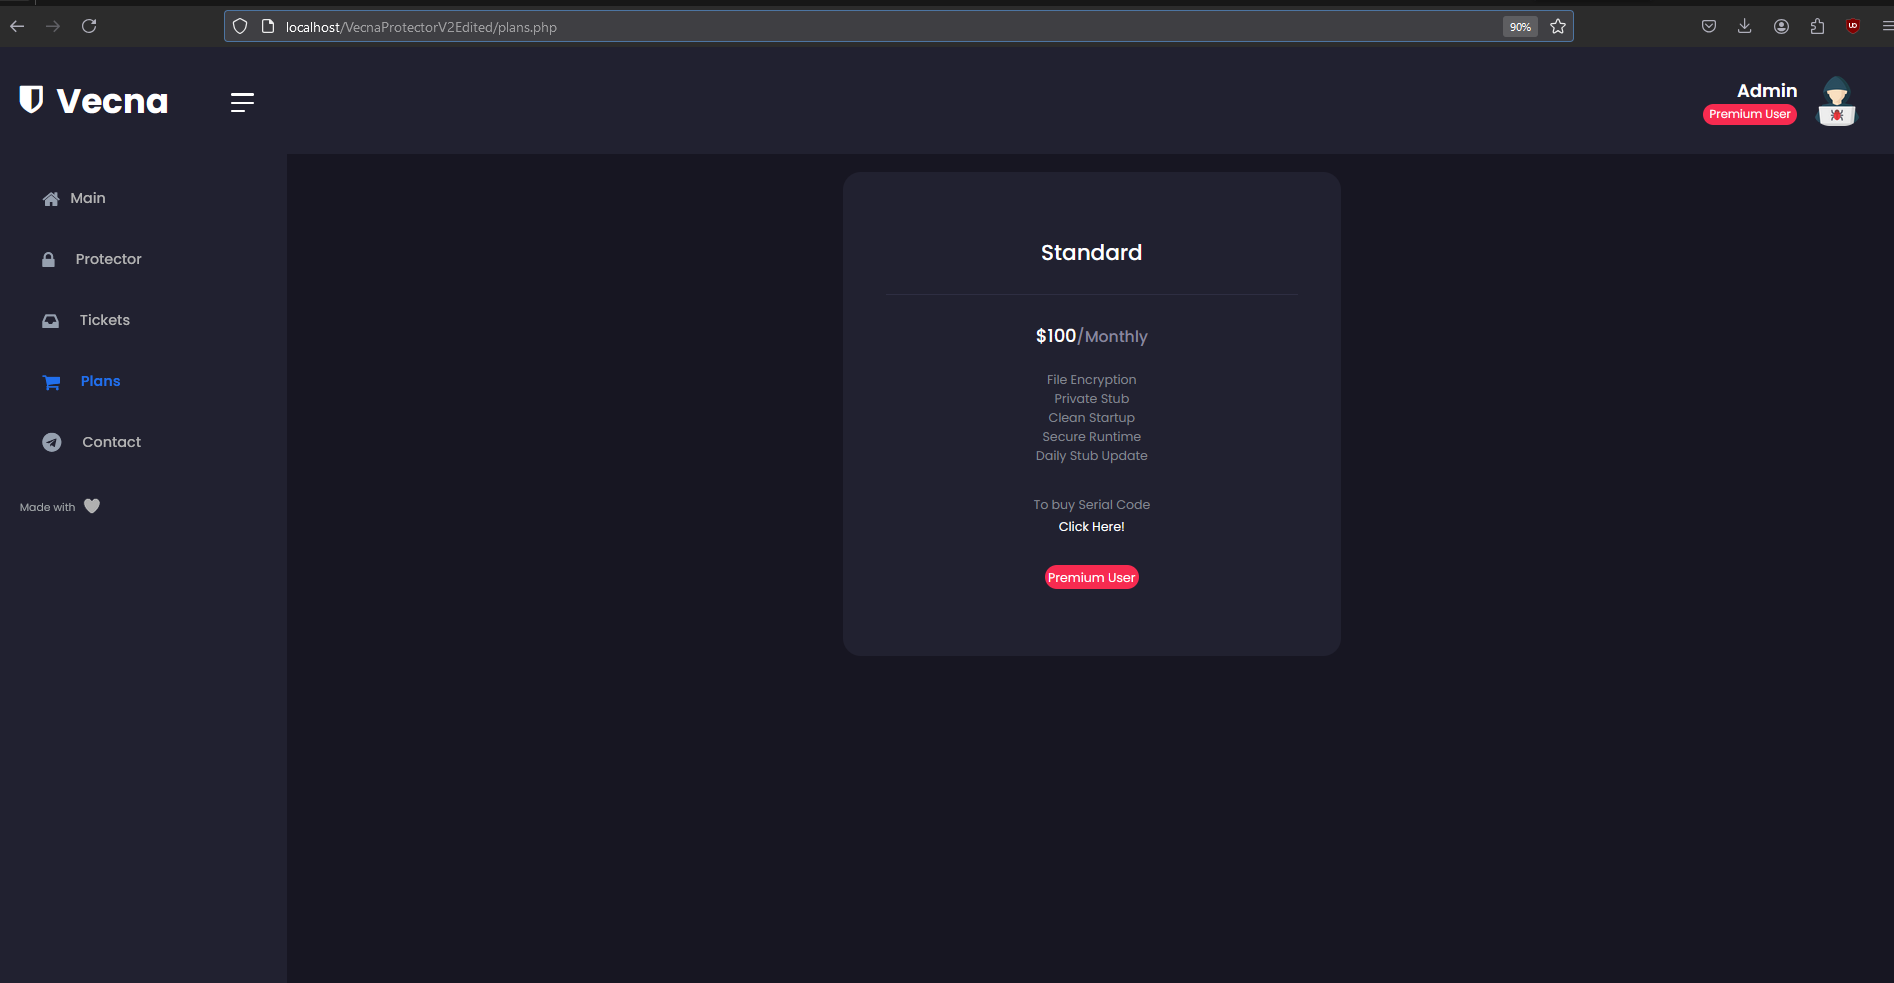Click the Premium User button in Standard card
Image resolution: width=1894 pixels, height=983 pixels.
[1091, 577]
